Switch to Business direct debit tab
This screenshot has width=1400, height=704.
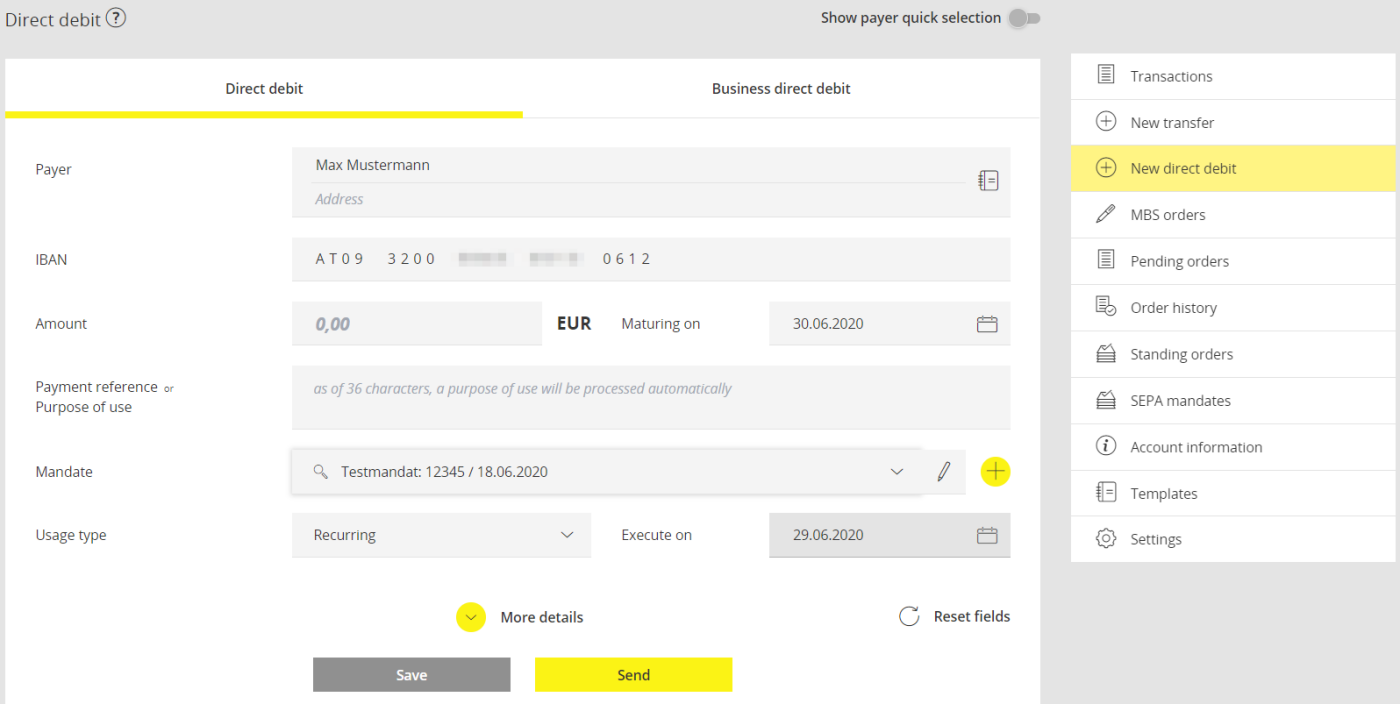point(781,89)
